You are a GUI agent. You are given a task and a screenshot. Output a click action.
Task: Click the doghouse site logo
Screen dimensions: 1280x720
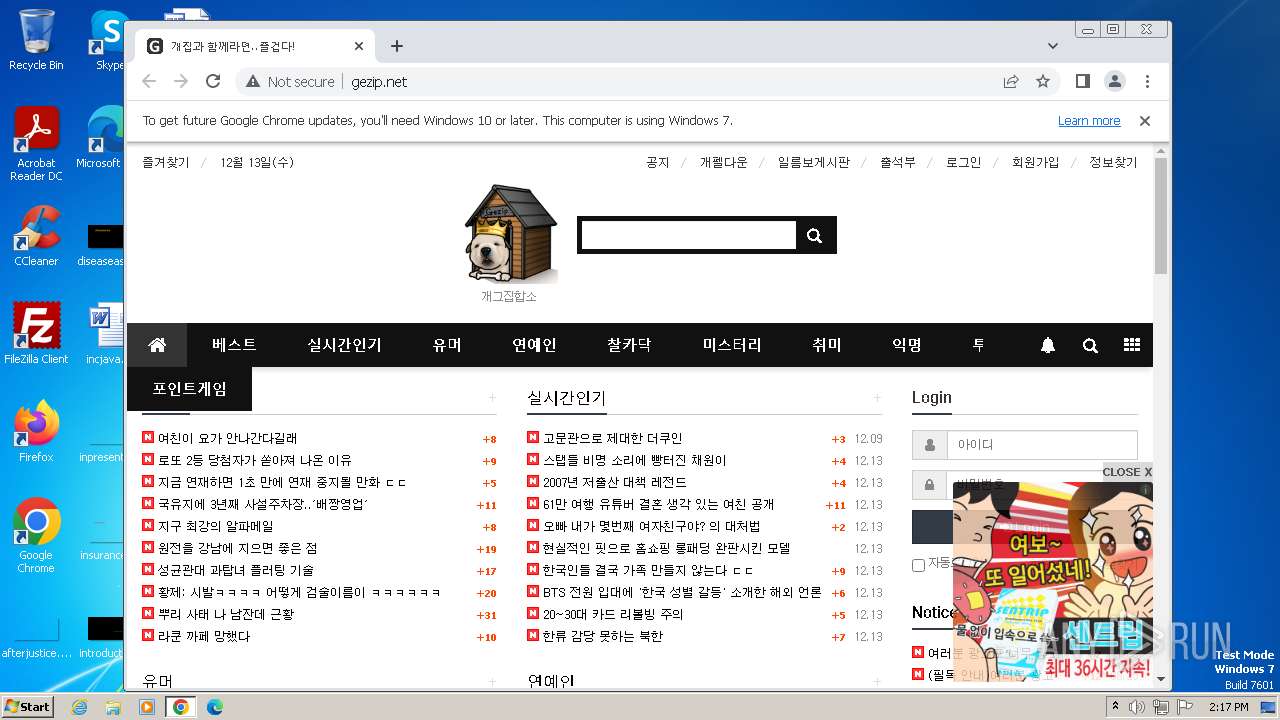pos(511,233)
